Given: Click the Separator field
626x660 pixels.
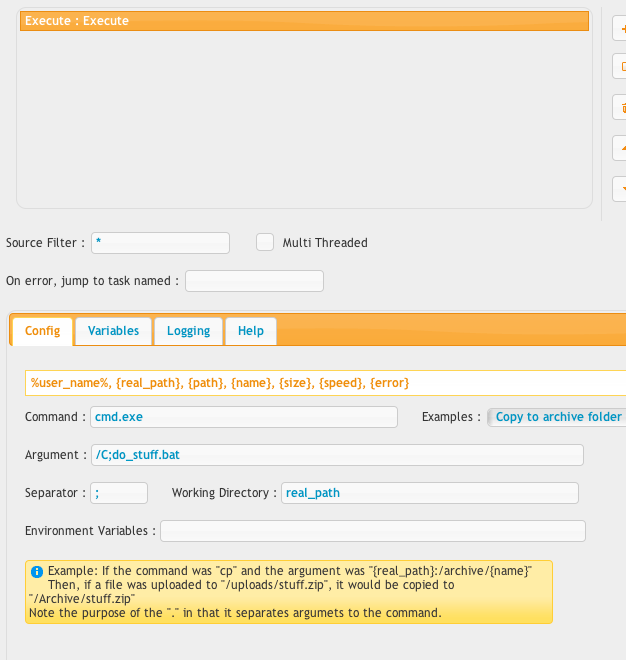Looking at the screenshot, I should pos(119,493).
